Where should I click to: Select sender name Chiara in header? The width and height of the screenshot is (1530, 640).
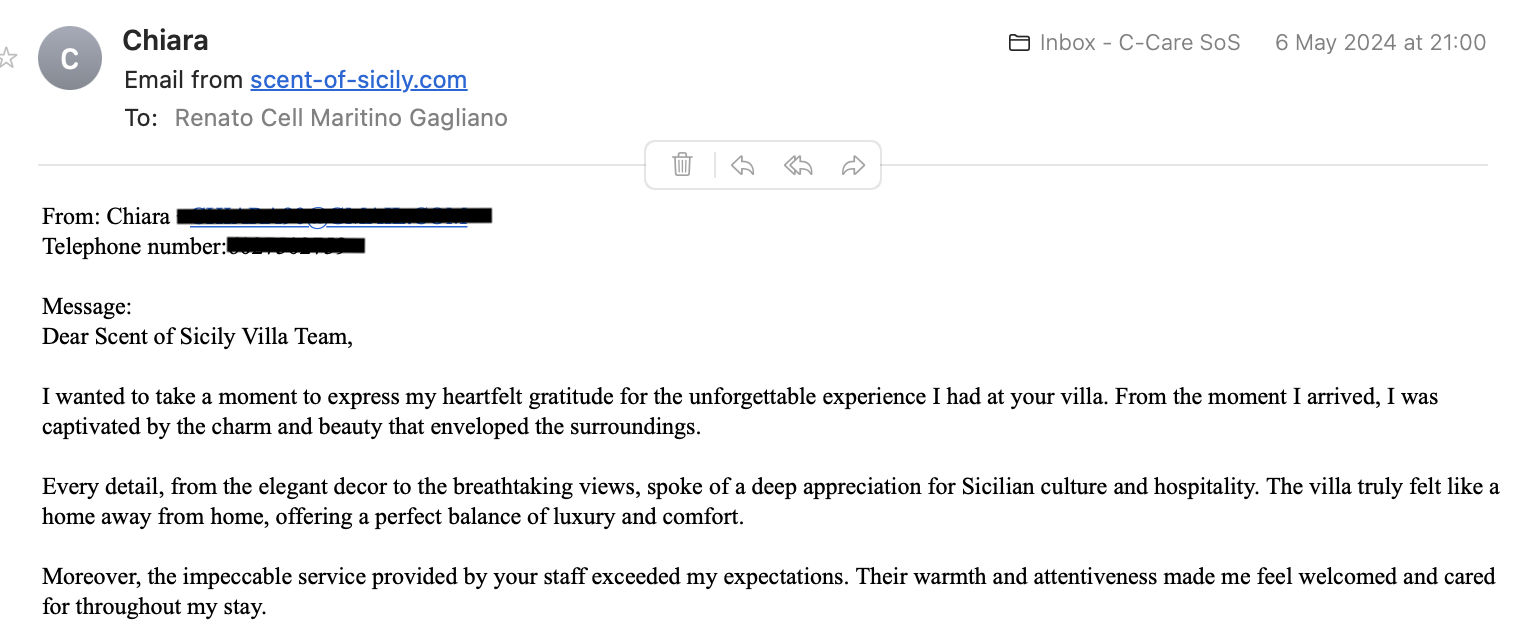(165, 41)
